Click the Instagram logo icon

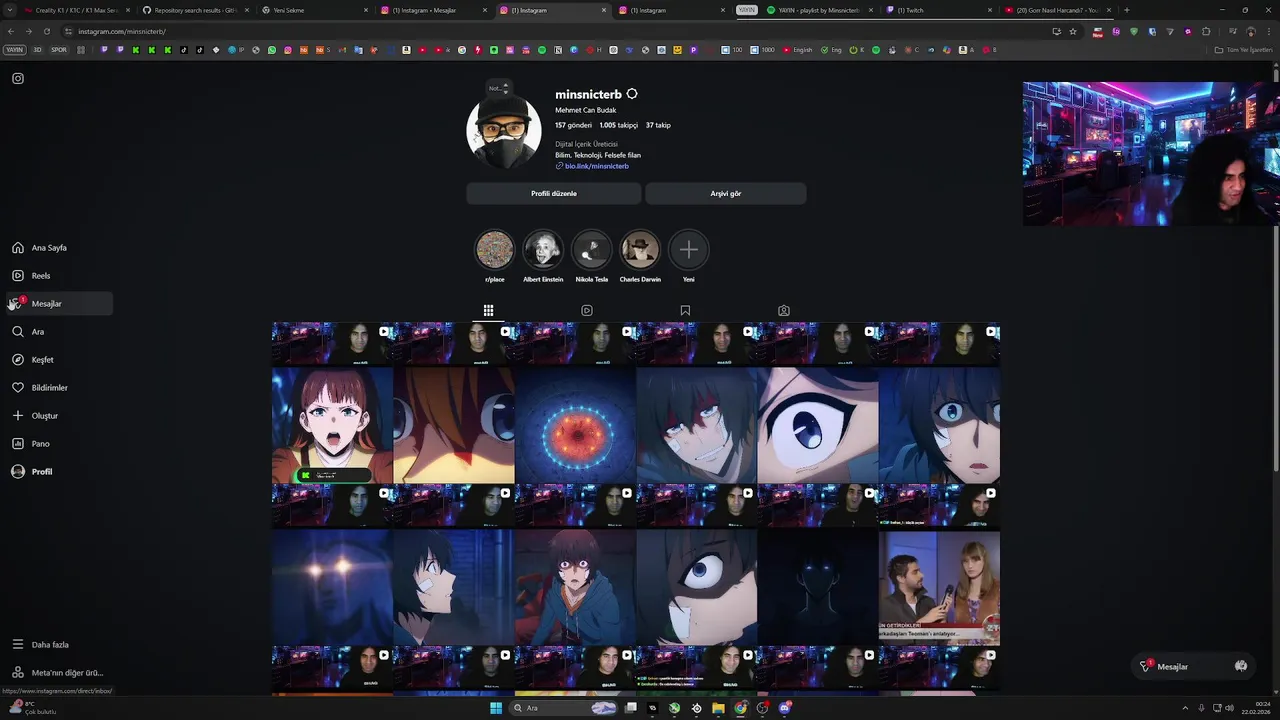(x=18, y=78)
